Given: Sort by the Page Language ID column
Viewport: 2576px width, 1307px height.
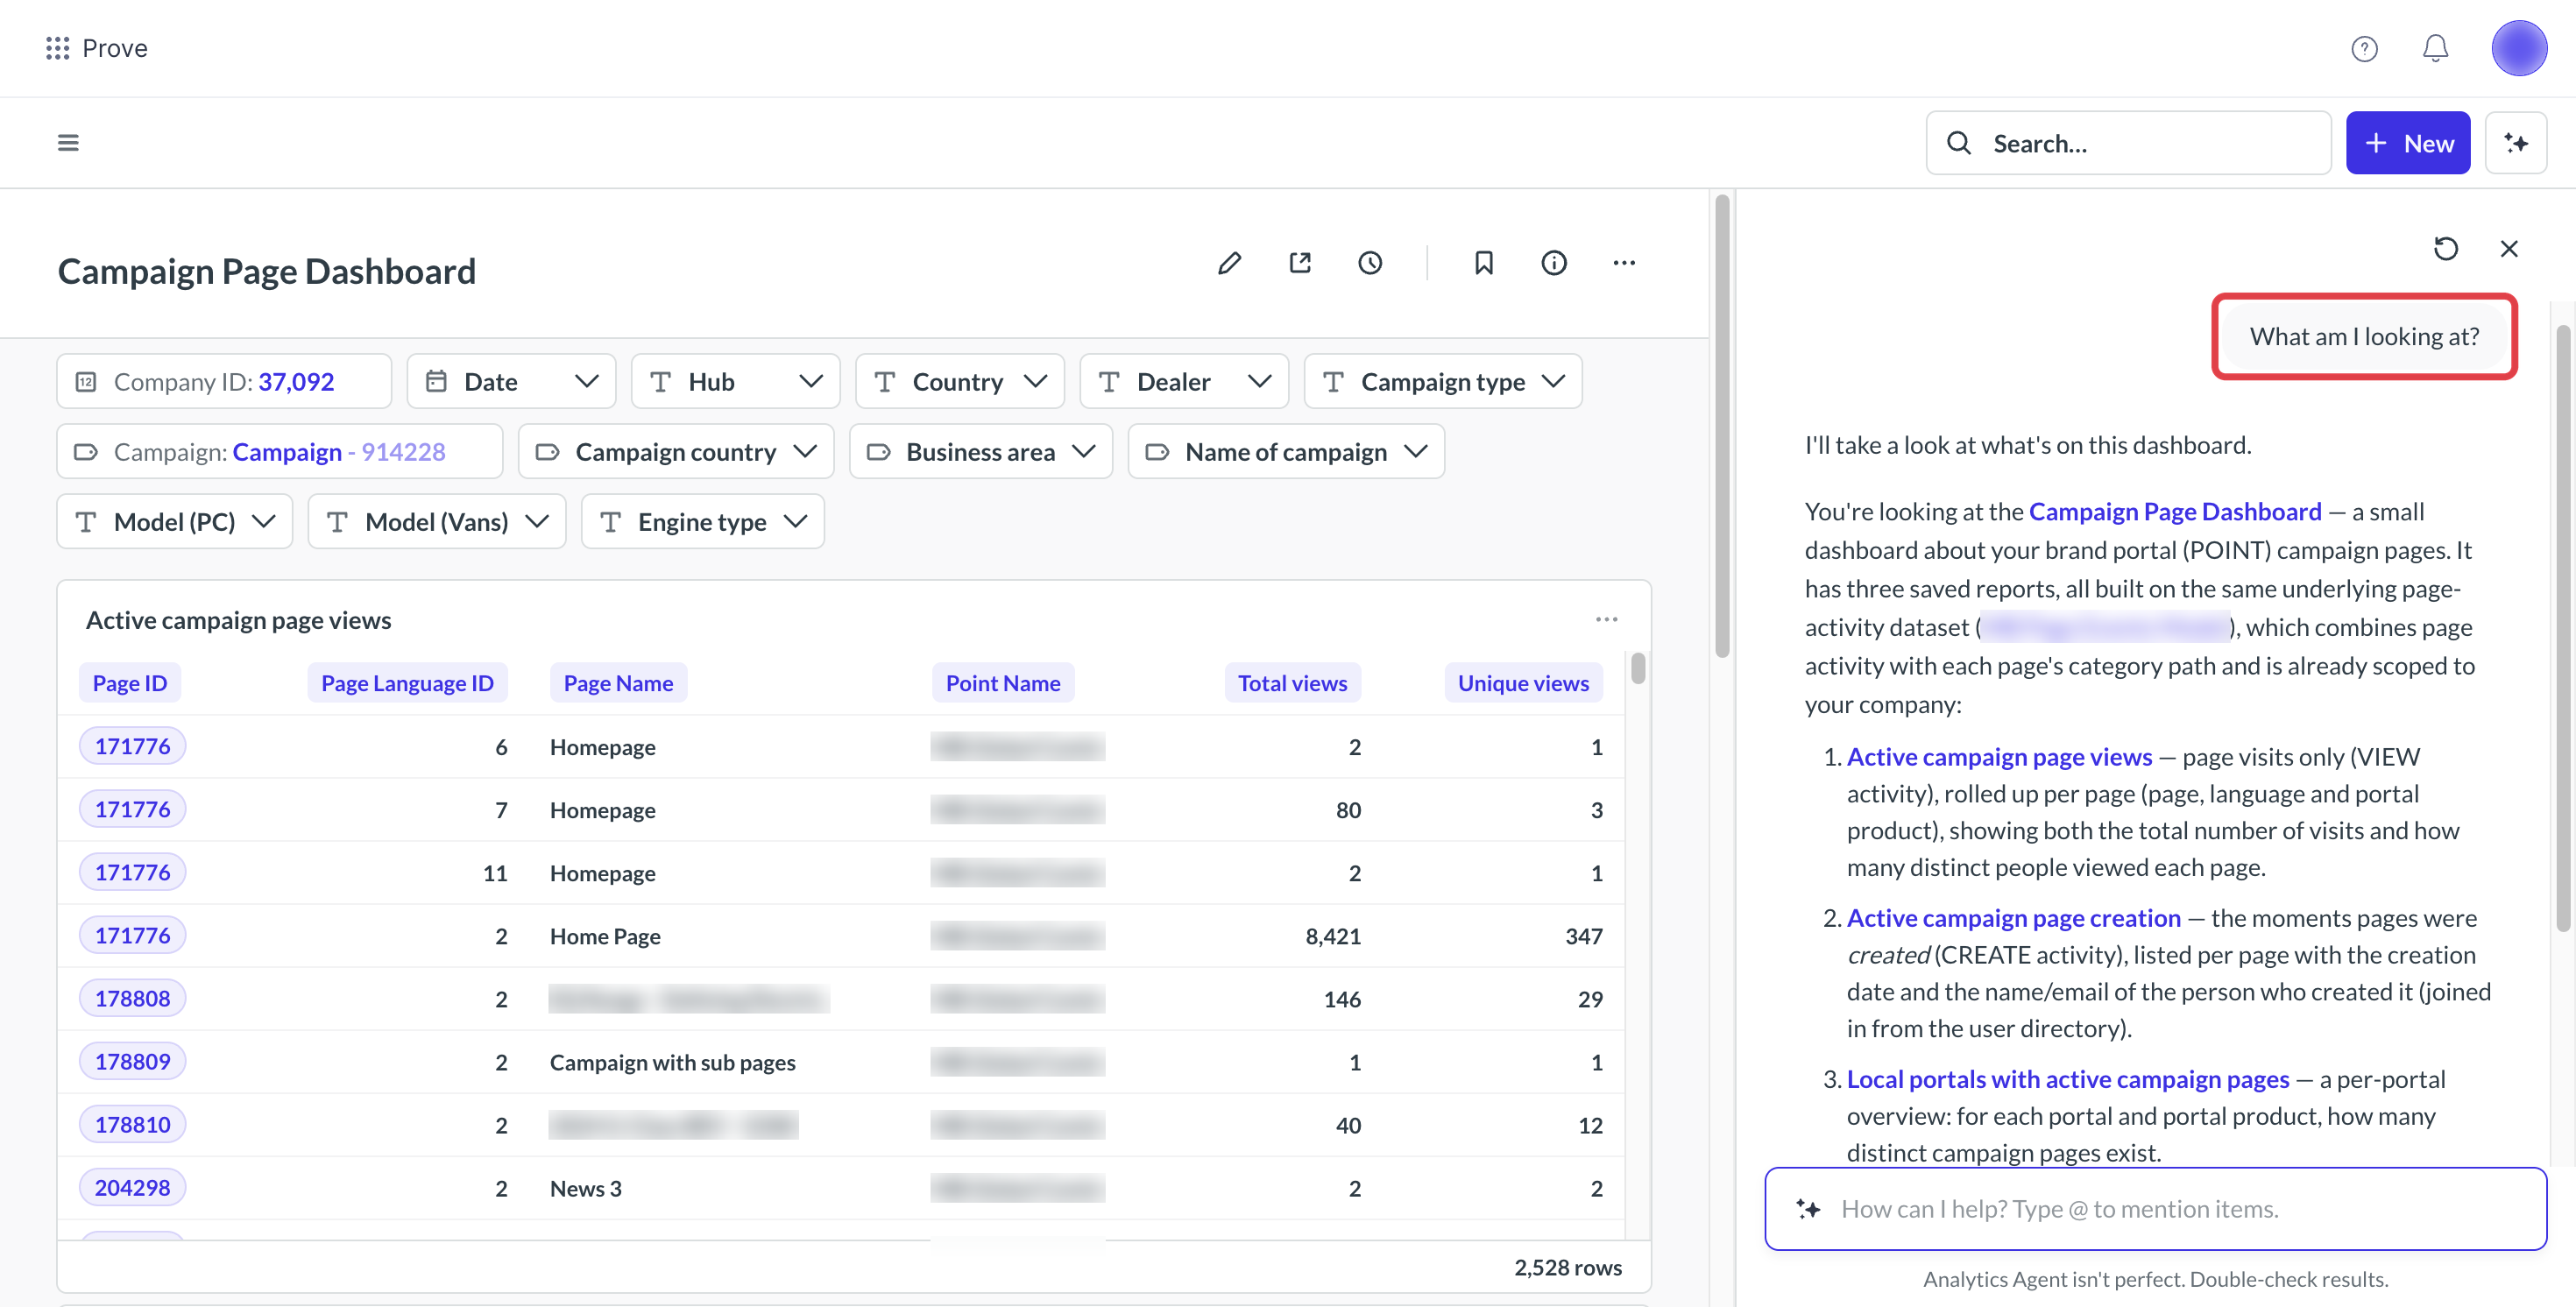Looking at the screenshot, I should [x=407, y=683].
